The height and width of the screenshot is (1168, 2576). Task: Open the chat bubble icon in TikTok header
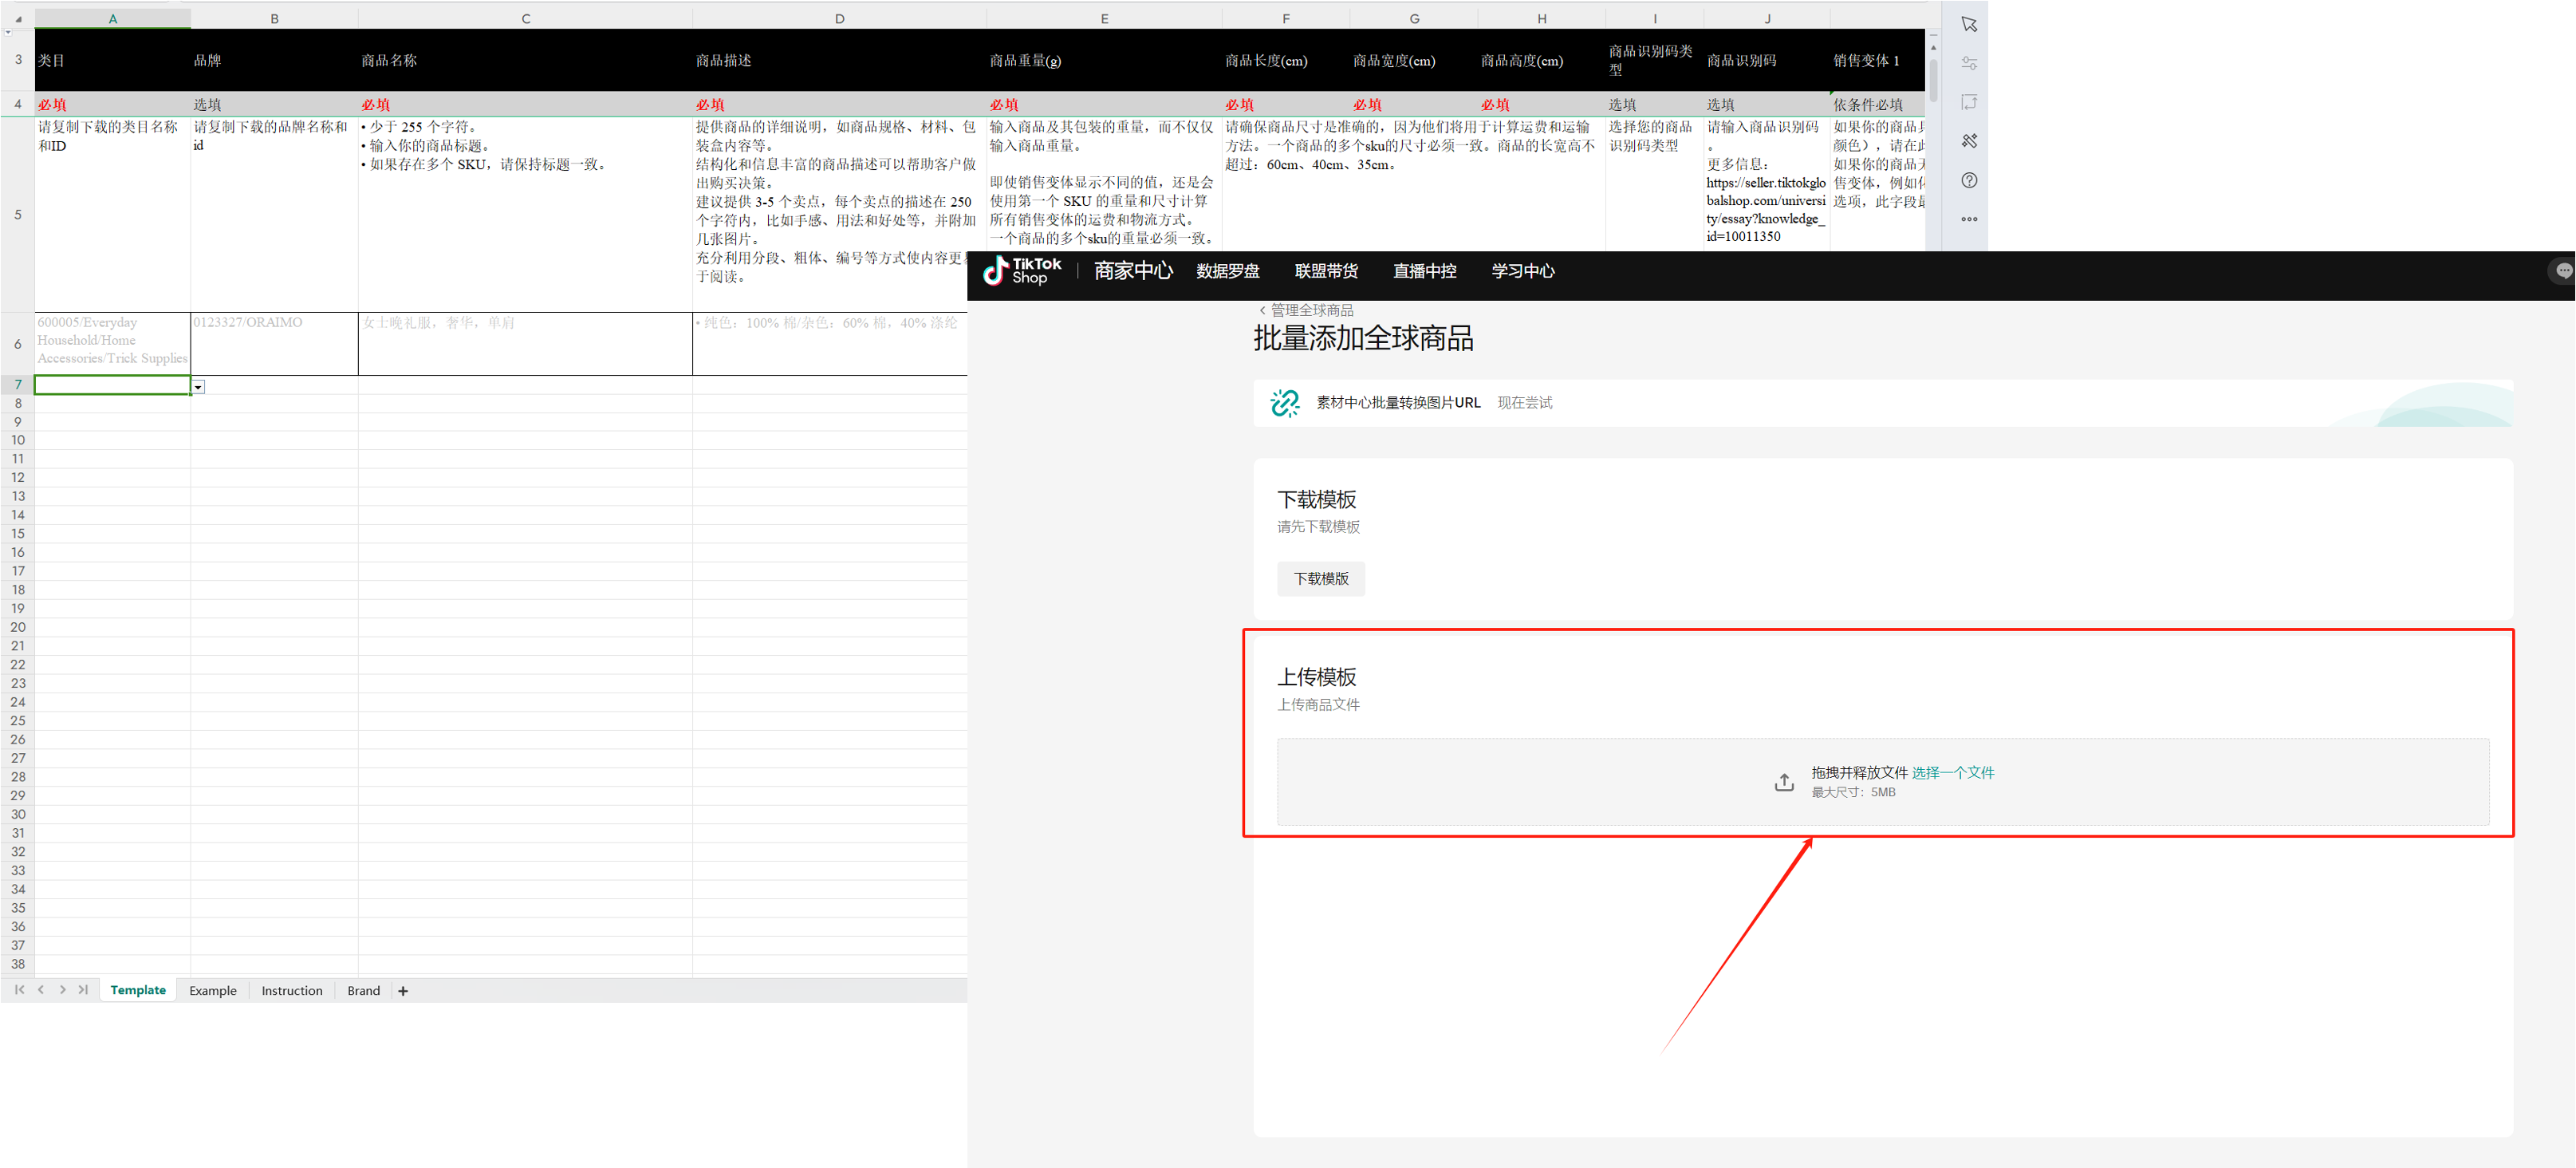pyautogui.click(x=2563, y=271)
